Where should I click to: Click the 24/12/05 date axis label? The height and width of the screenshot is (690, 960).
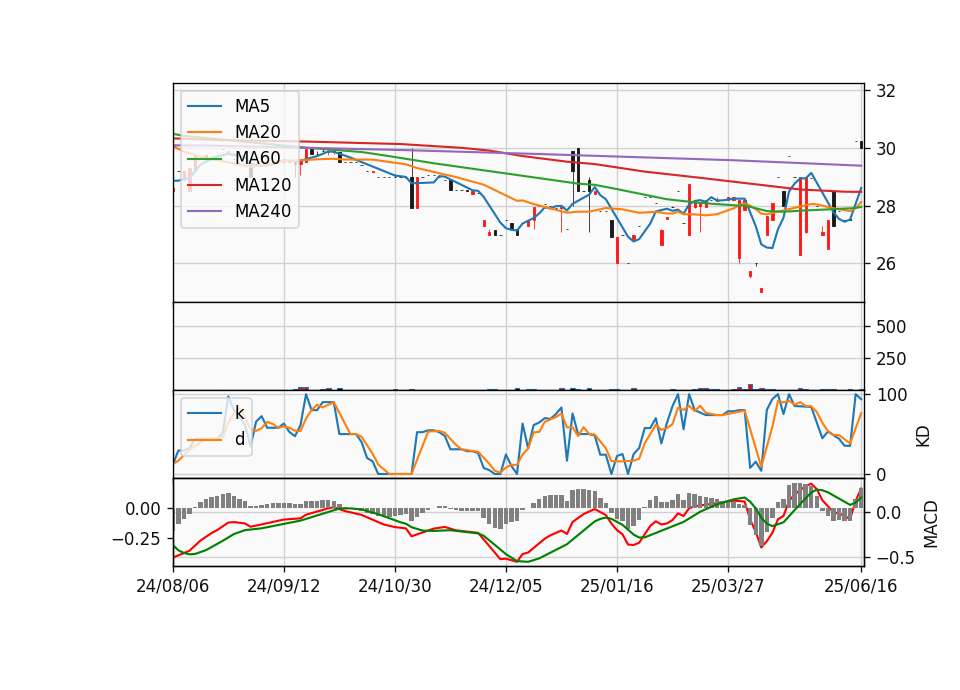click(x=506, y=586)
